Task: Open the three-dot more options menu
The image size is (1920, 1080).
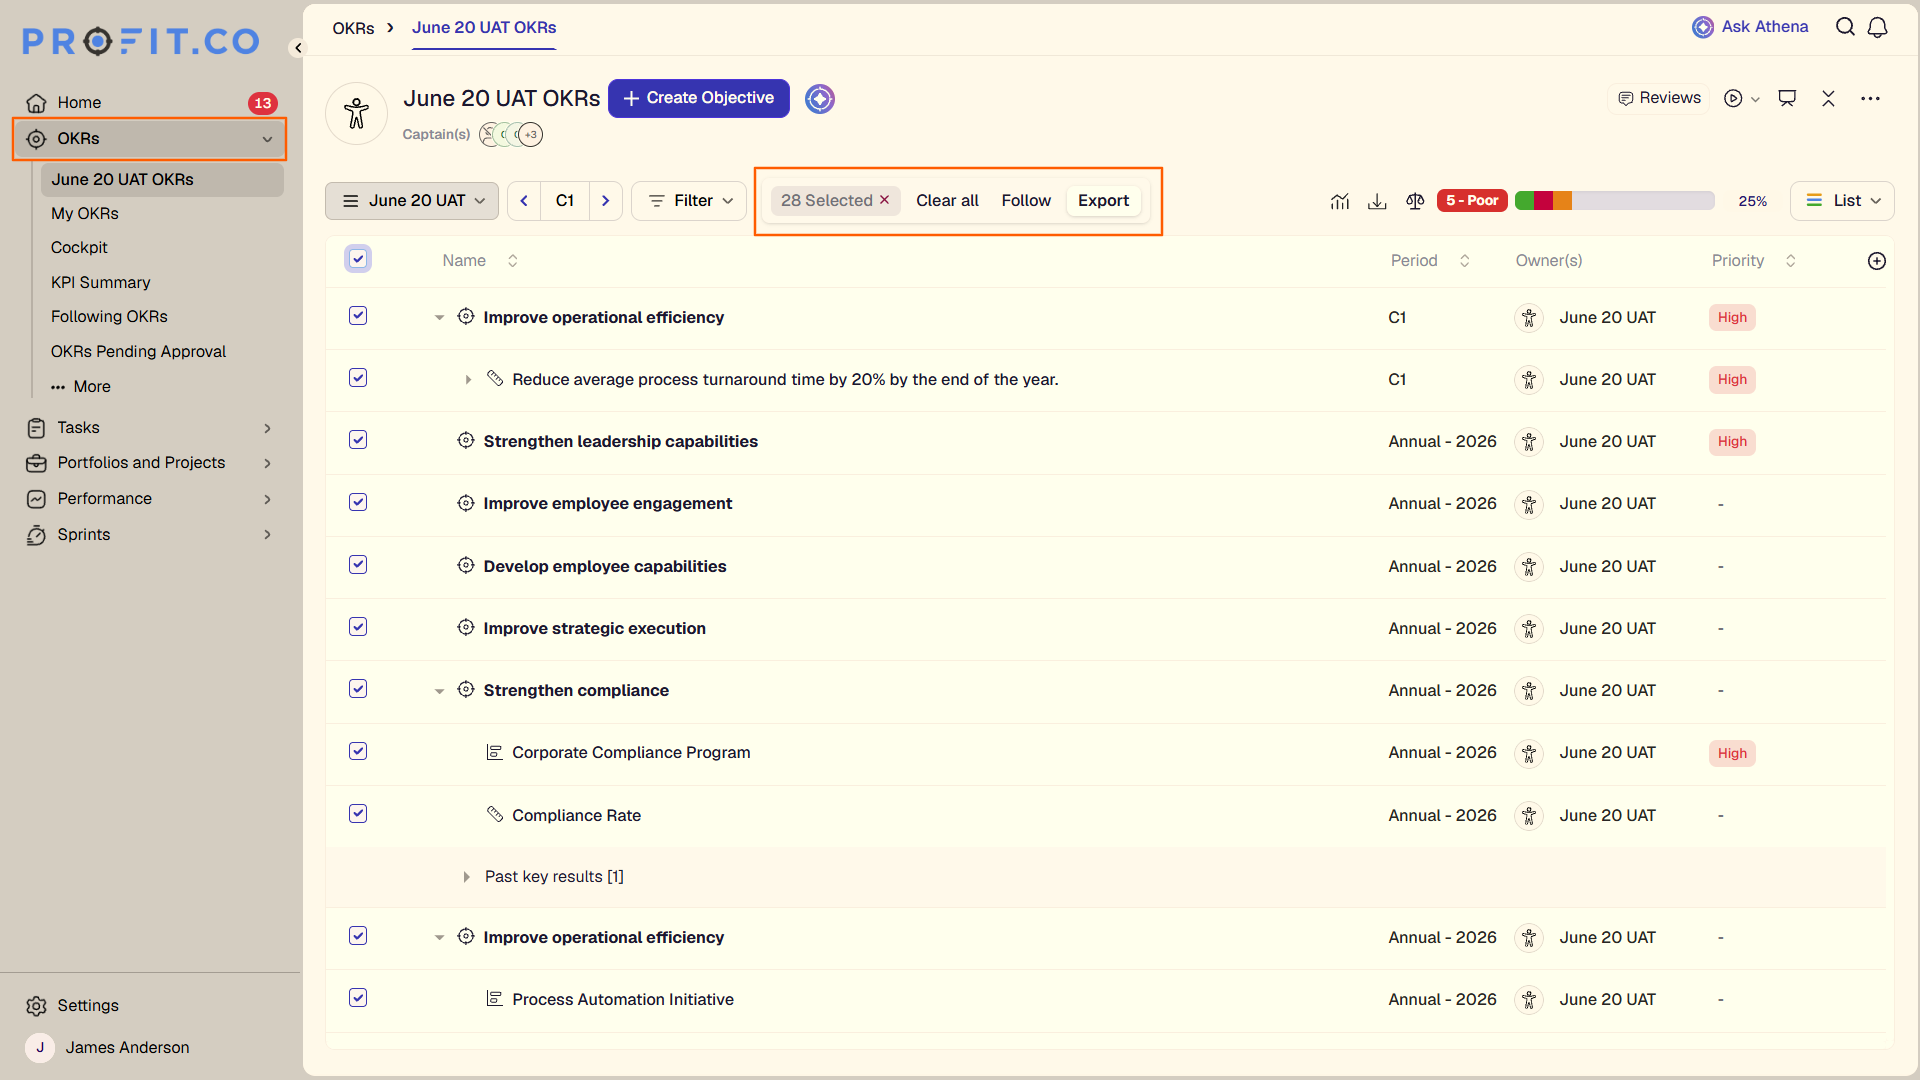Action: point(1870,98)
